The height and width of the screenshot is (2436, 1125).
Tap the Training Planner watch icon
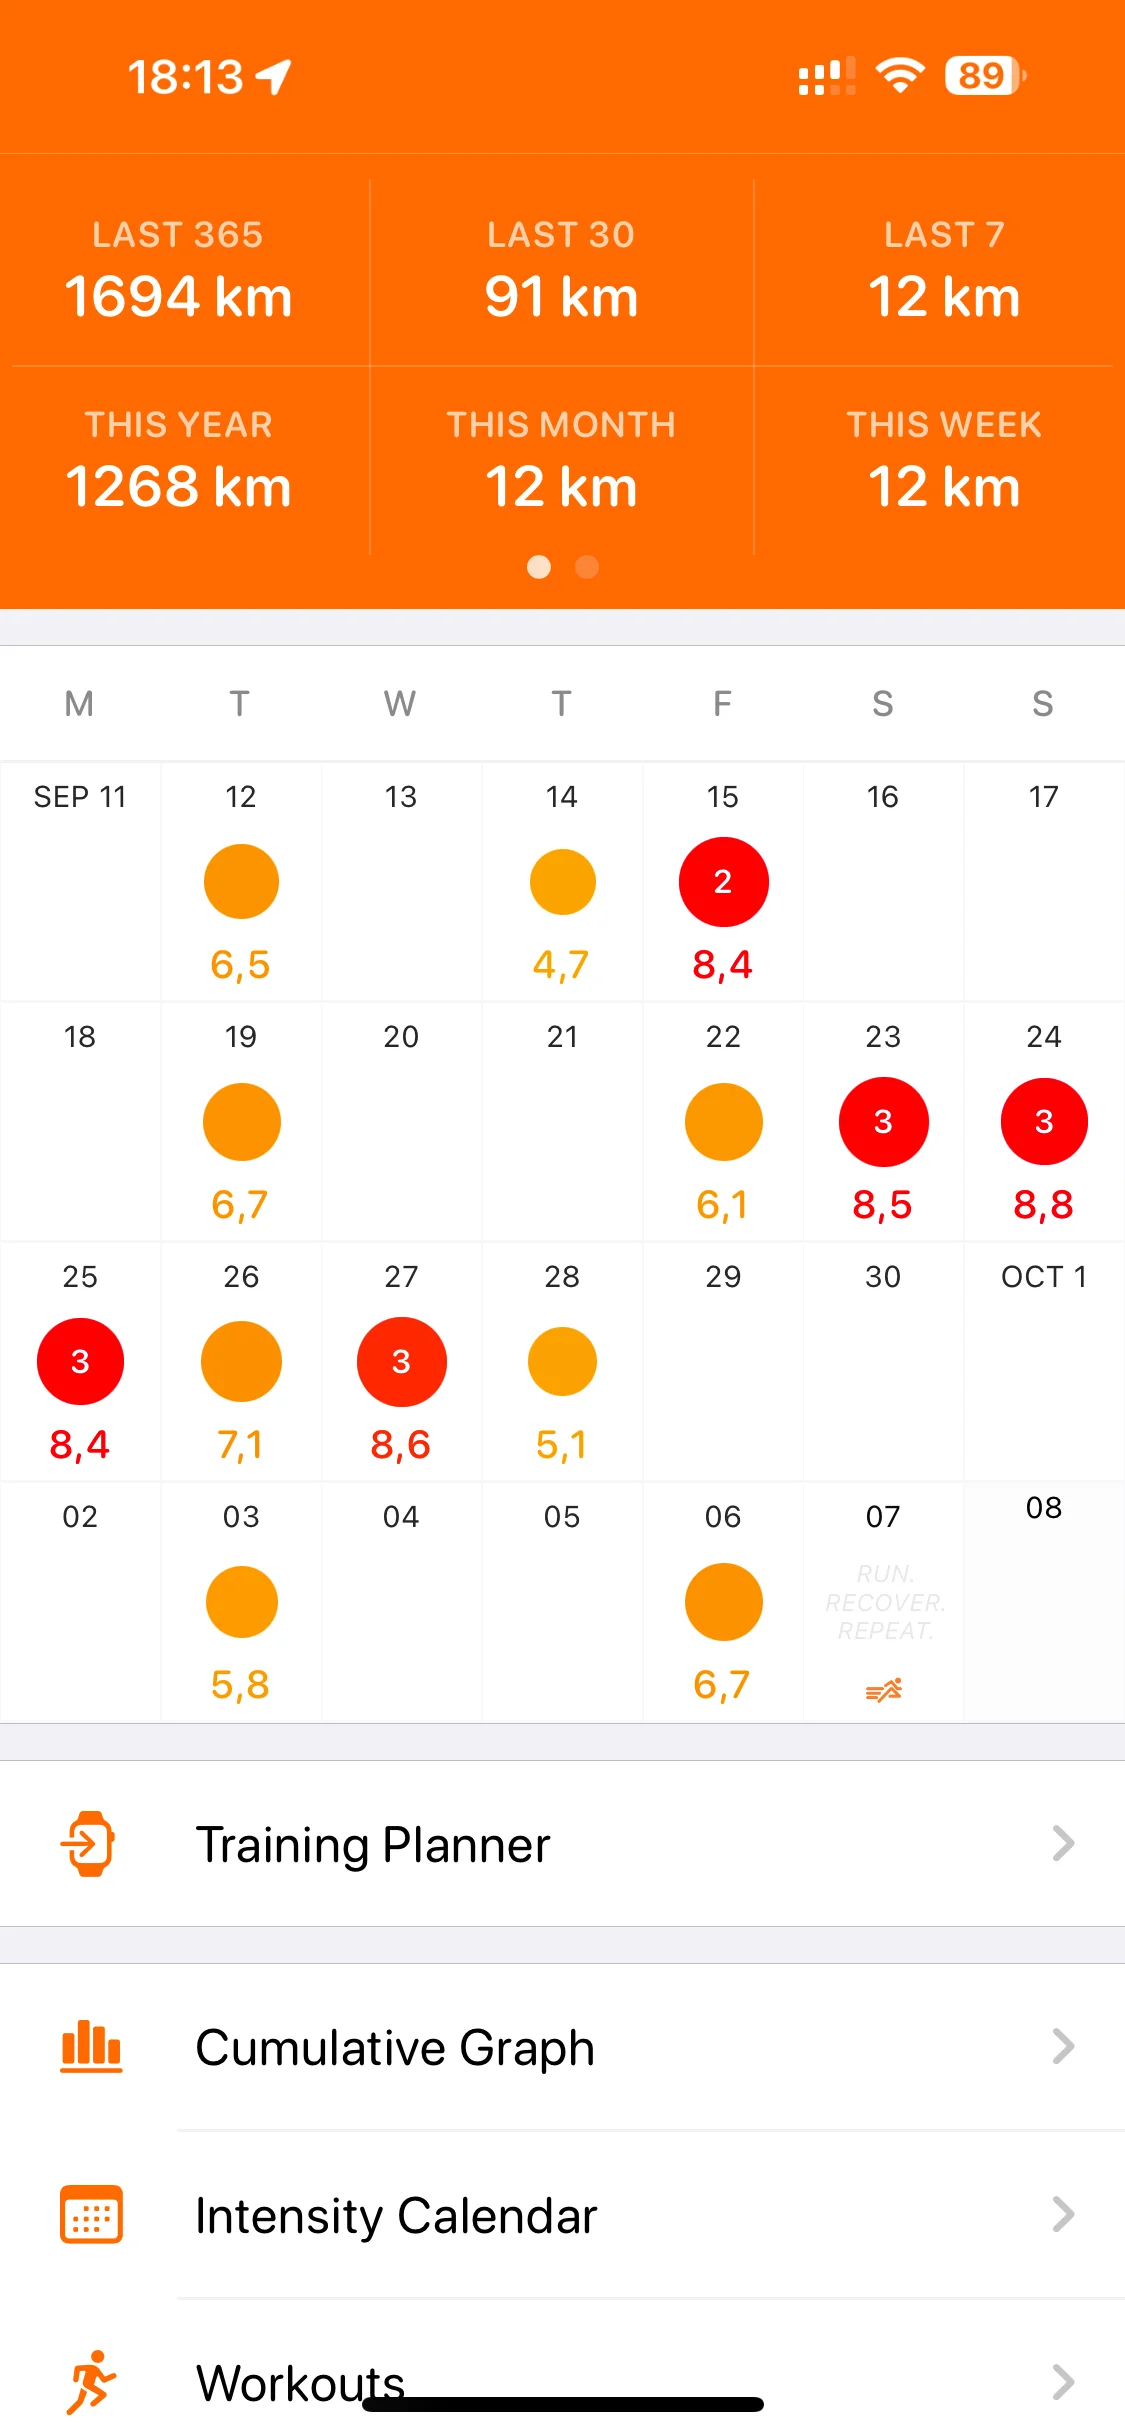90,1843
